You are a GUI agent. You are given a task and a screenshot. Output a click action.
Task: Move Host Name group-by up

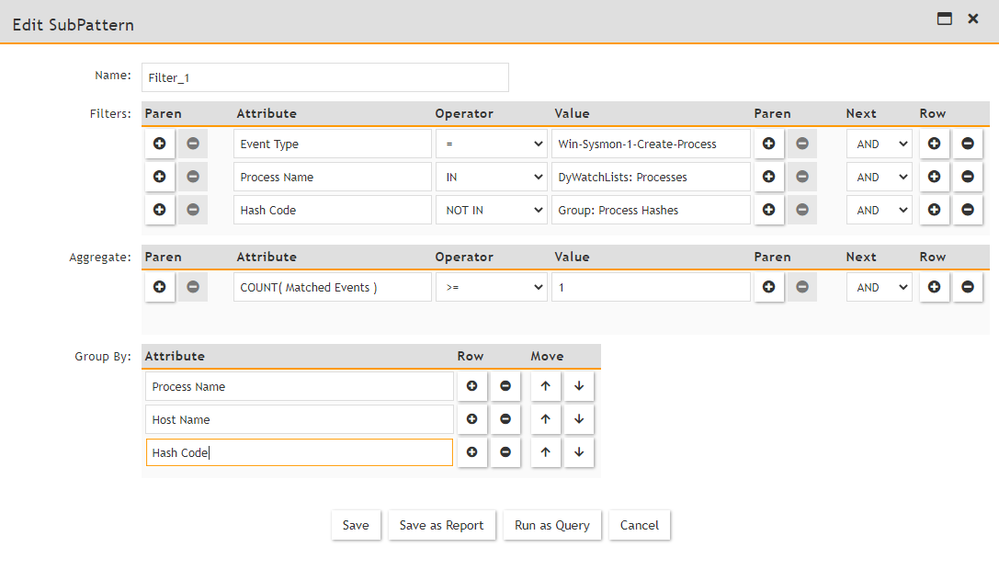click(x=545, y=420)
